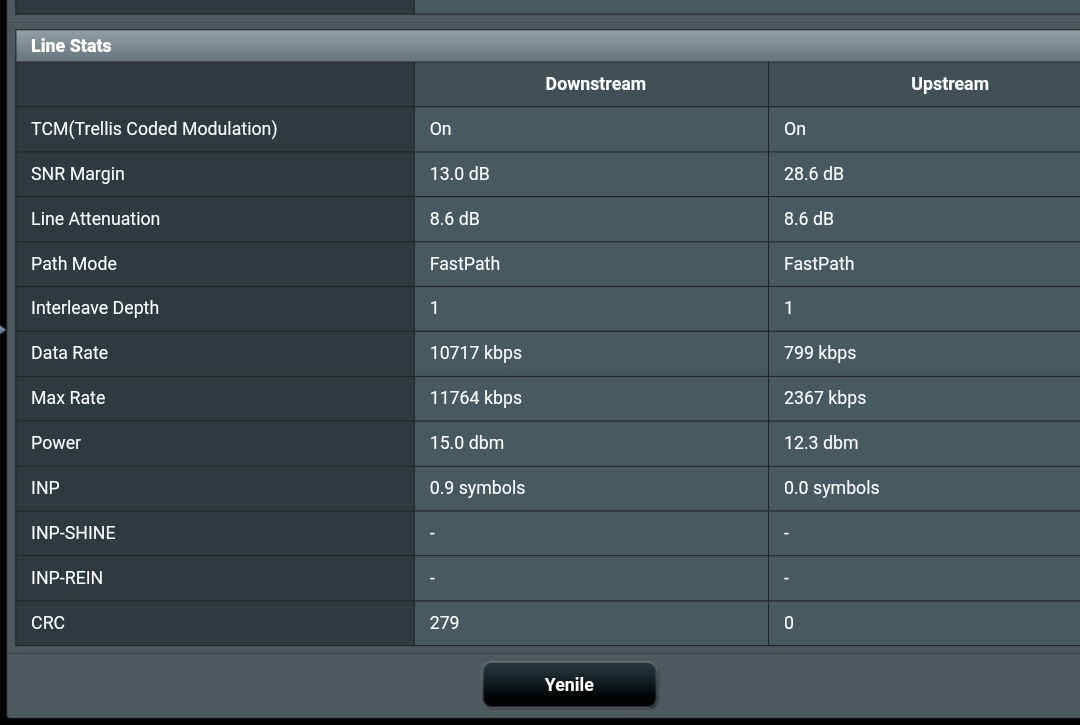Click downstream INP value 0.9 symbols
This screenshot has height=725, width=1080.
click(x=477, y=488)
